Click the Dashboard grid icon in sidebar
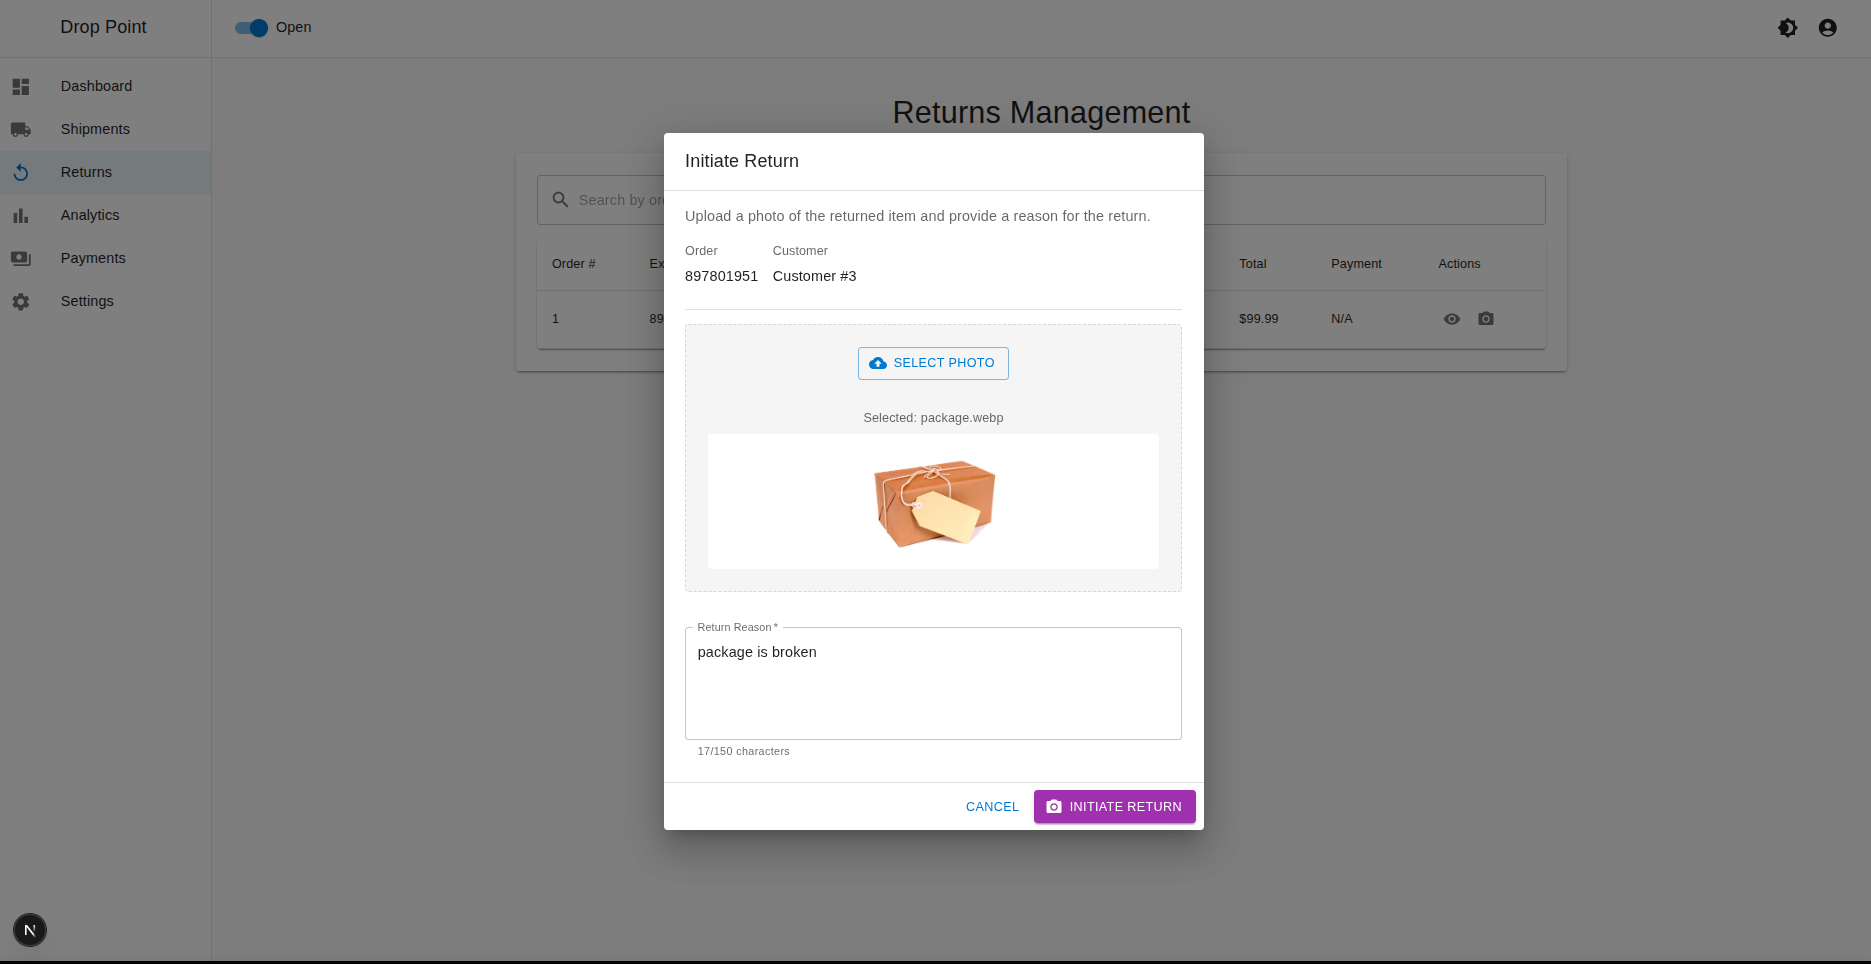 point(21,87)
